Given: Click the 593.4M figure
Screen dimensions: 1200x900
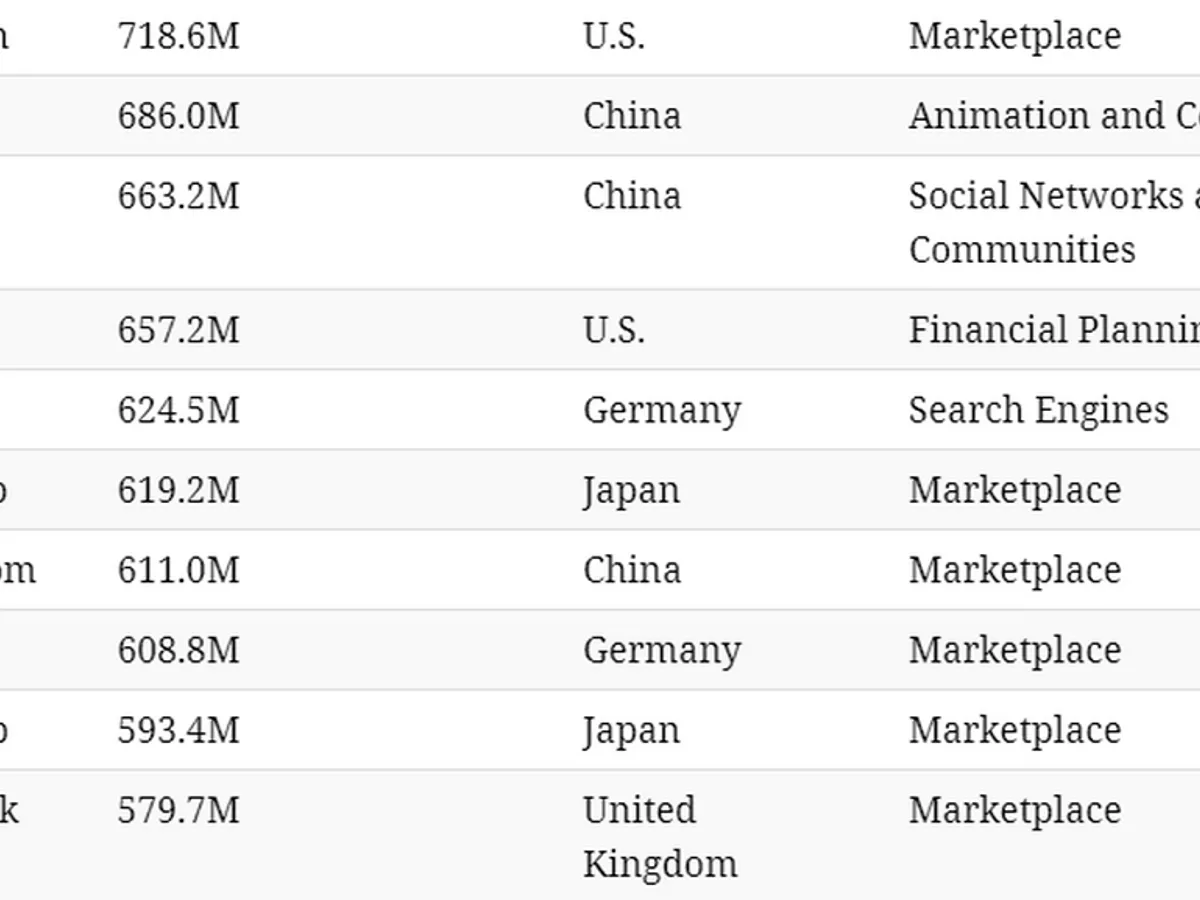Looking at the screenshot, I should [178, 730].
